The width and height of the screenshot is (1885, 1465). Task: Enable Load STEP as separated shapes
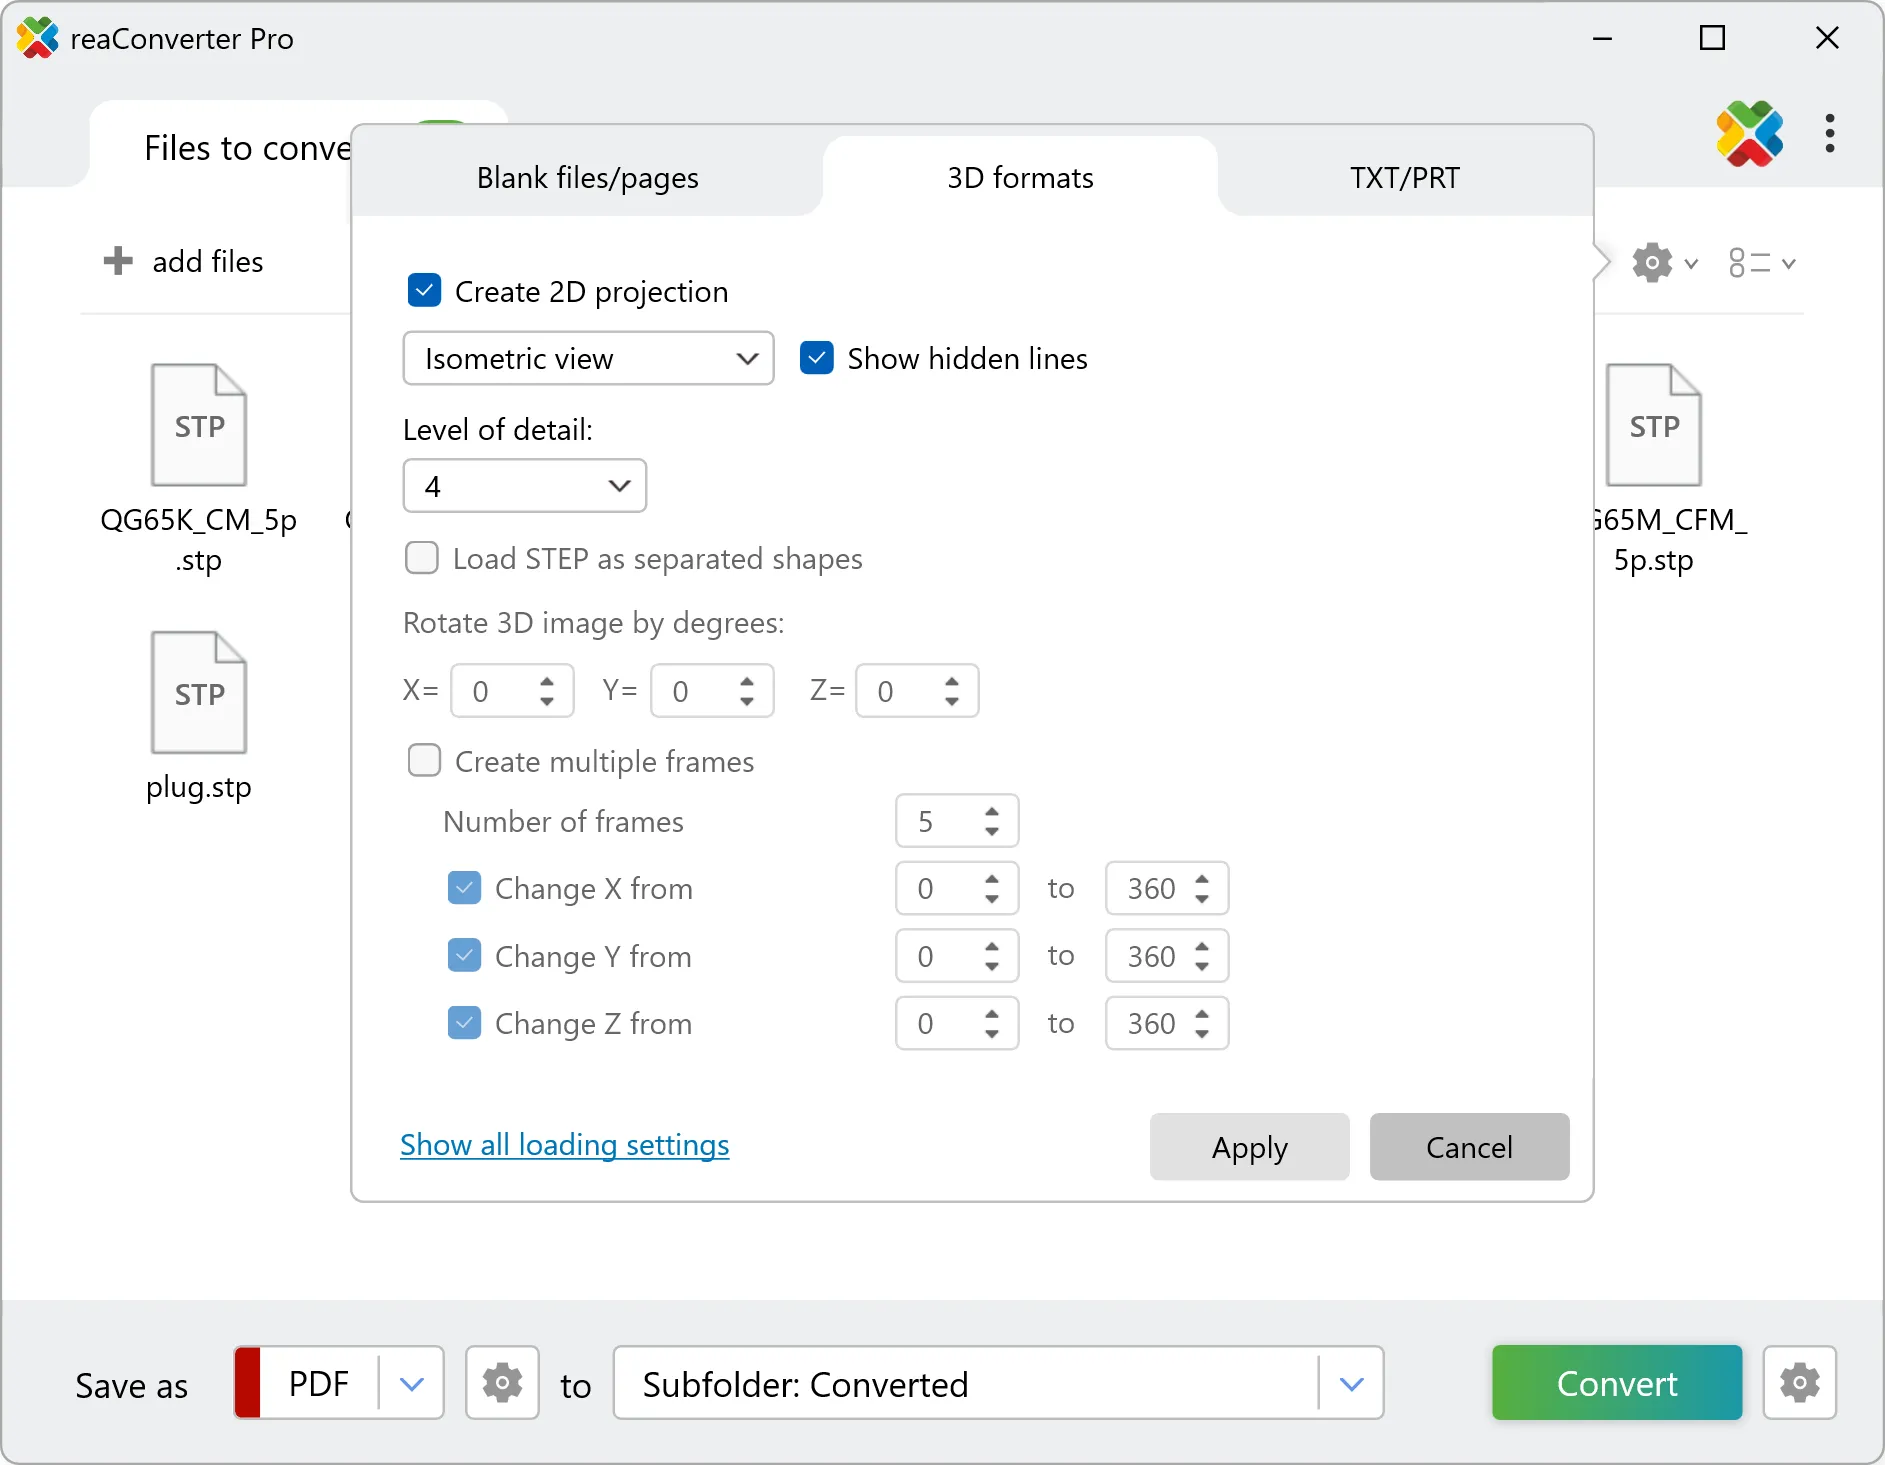422,558
